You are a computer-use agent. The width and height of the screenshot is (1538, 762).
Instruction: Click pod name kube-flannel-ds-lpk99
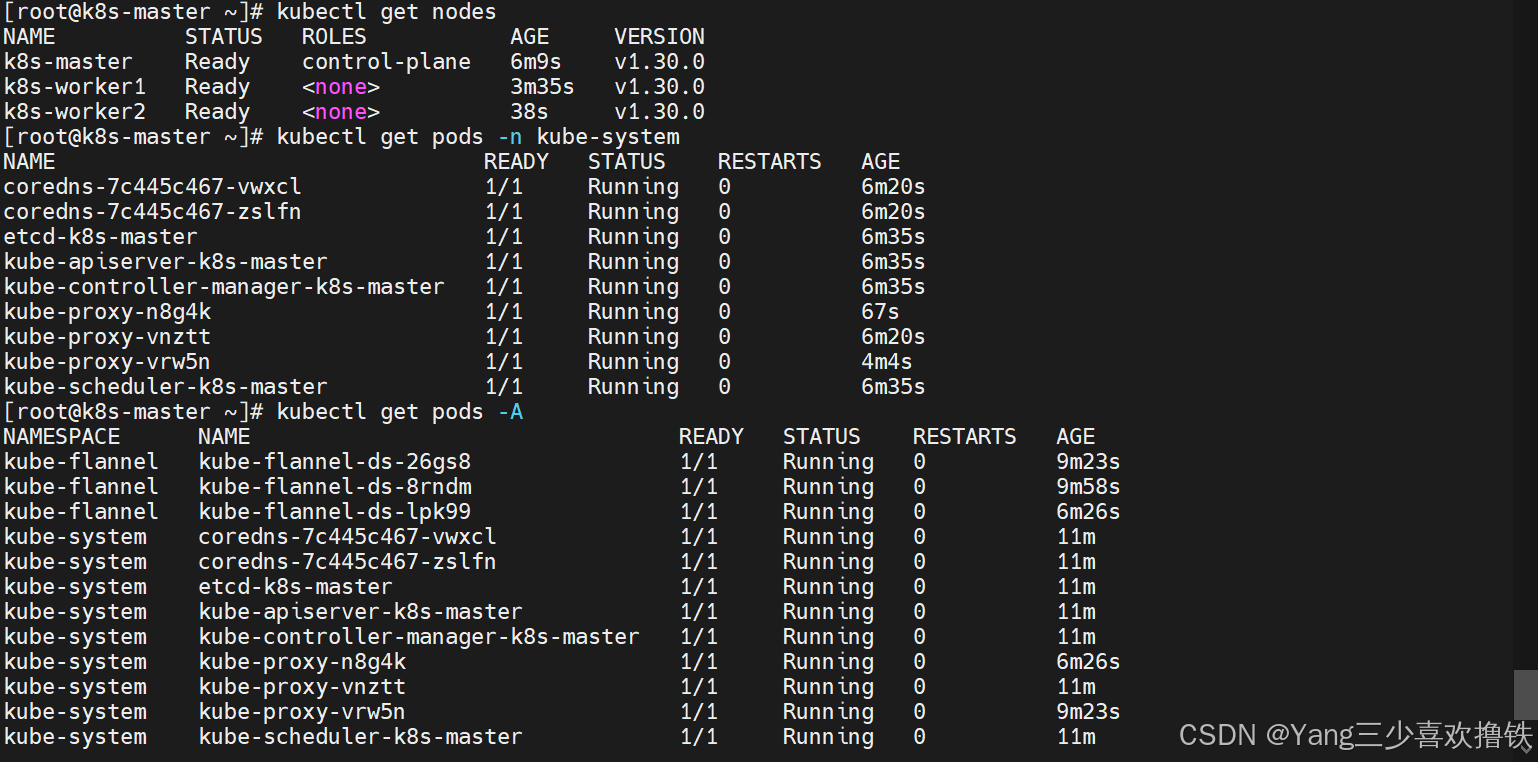[335, 512]
